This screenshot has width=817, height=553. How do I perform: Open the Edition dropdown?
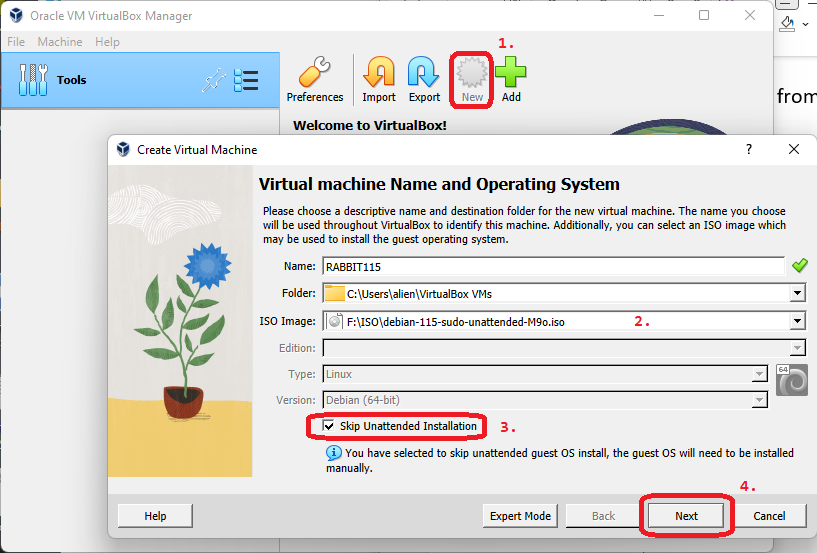(x=564, y=348)
